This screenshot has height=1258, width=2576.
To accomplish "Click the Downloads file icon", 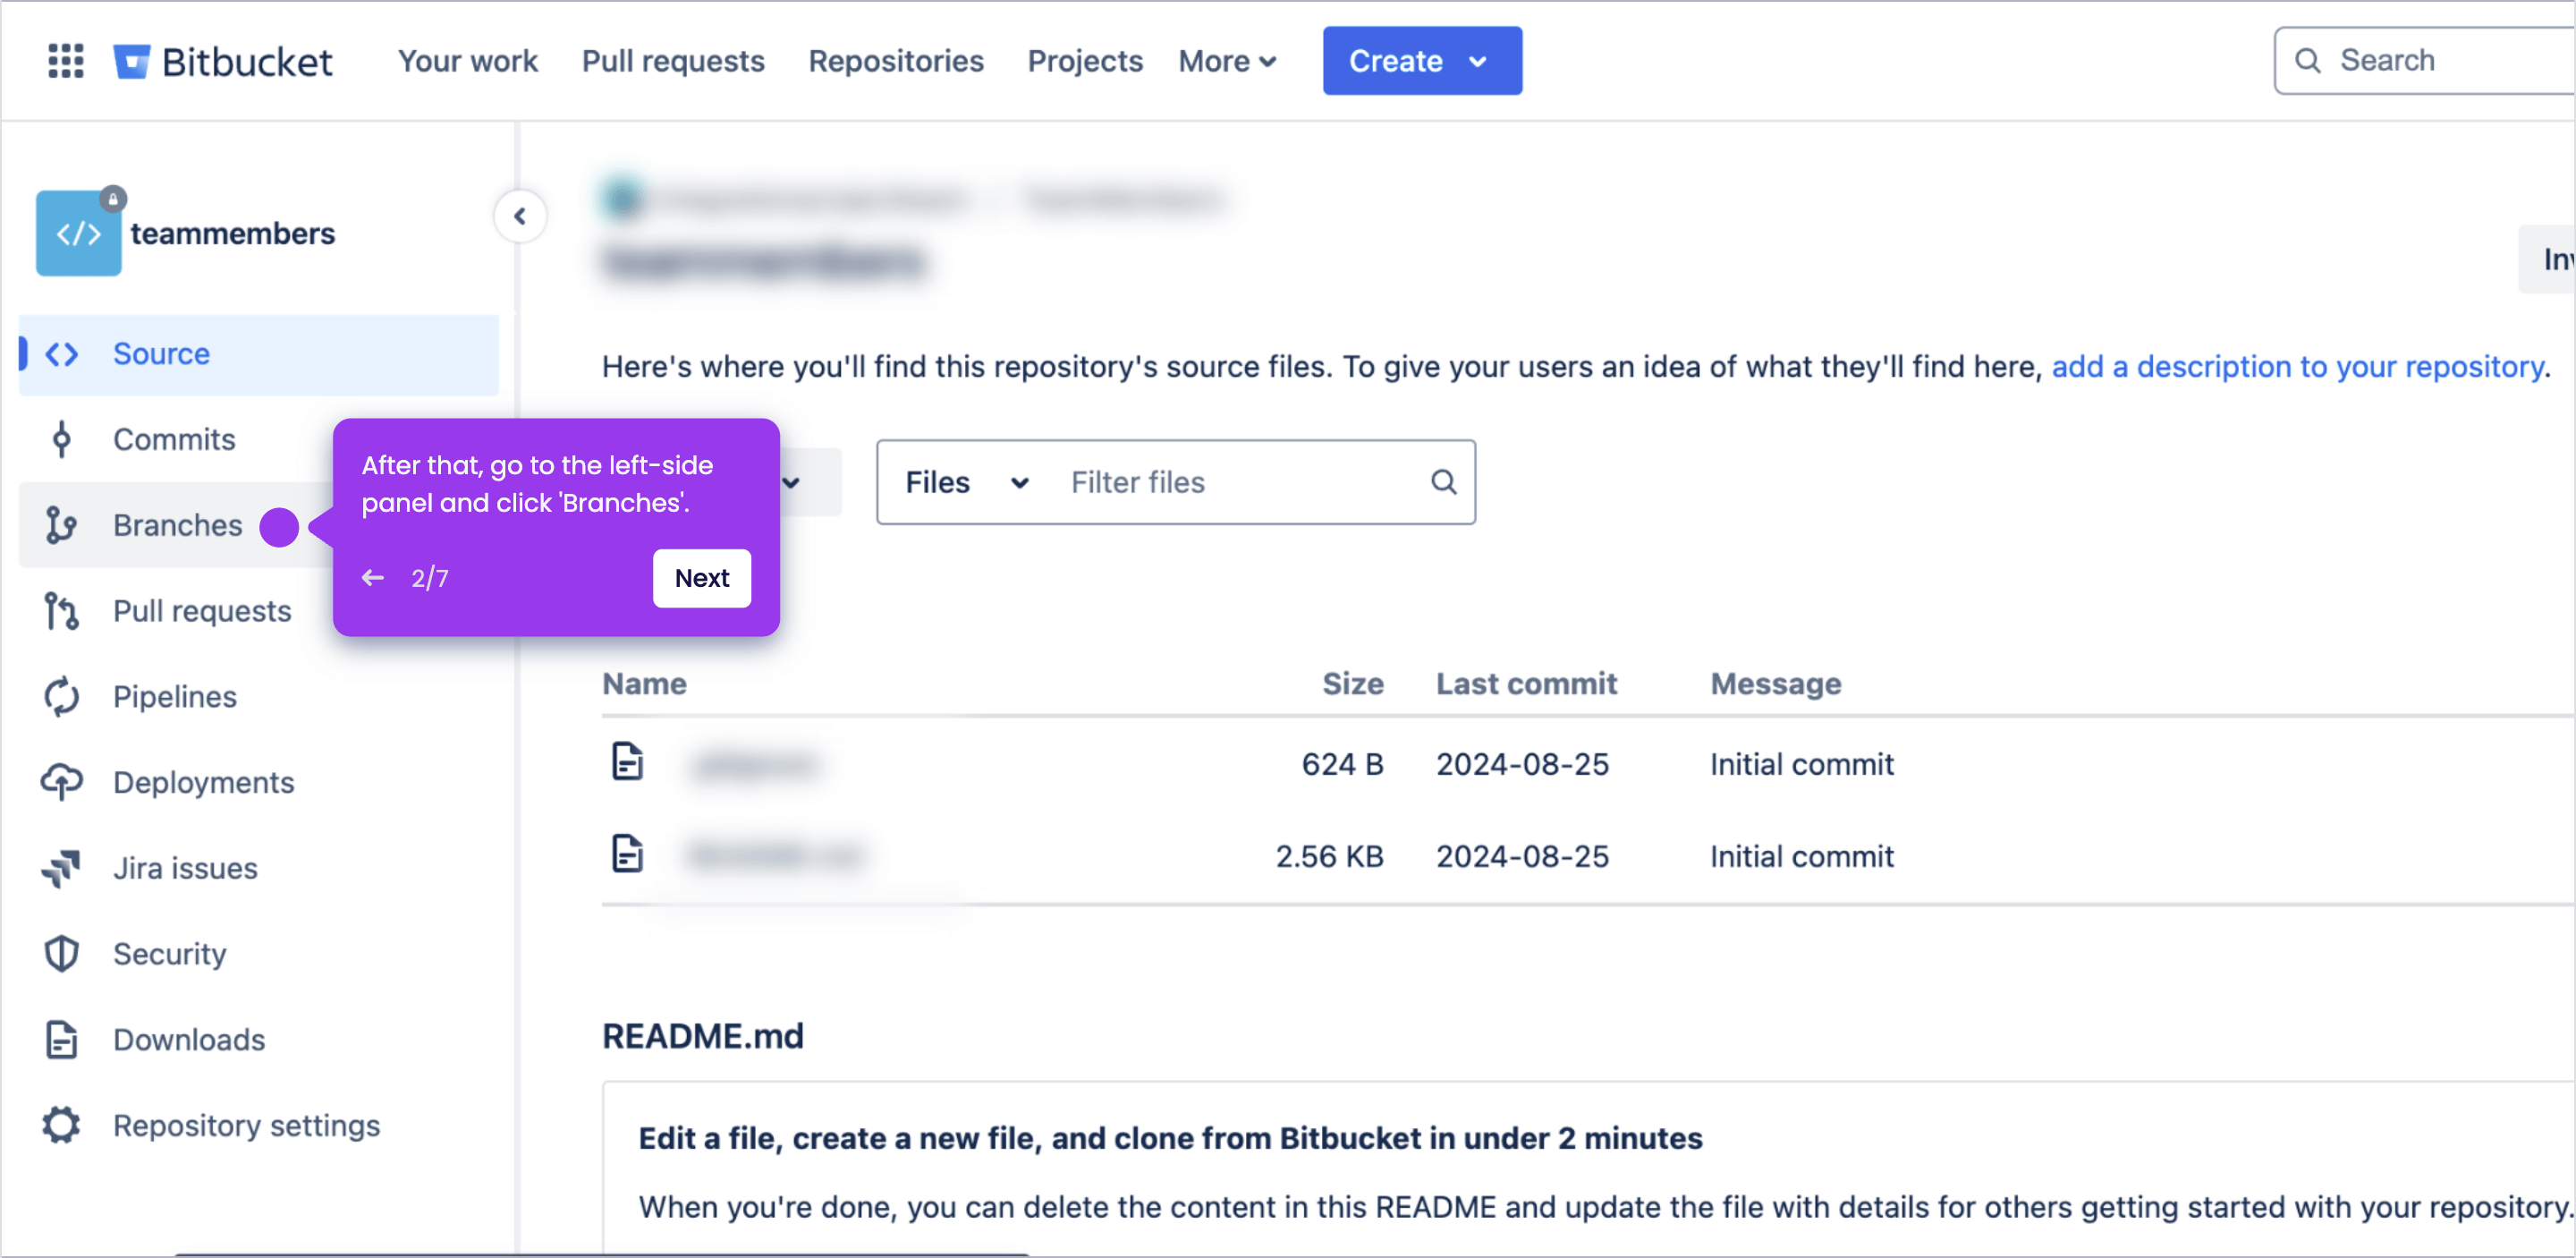I will [62, 1040].
